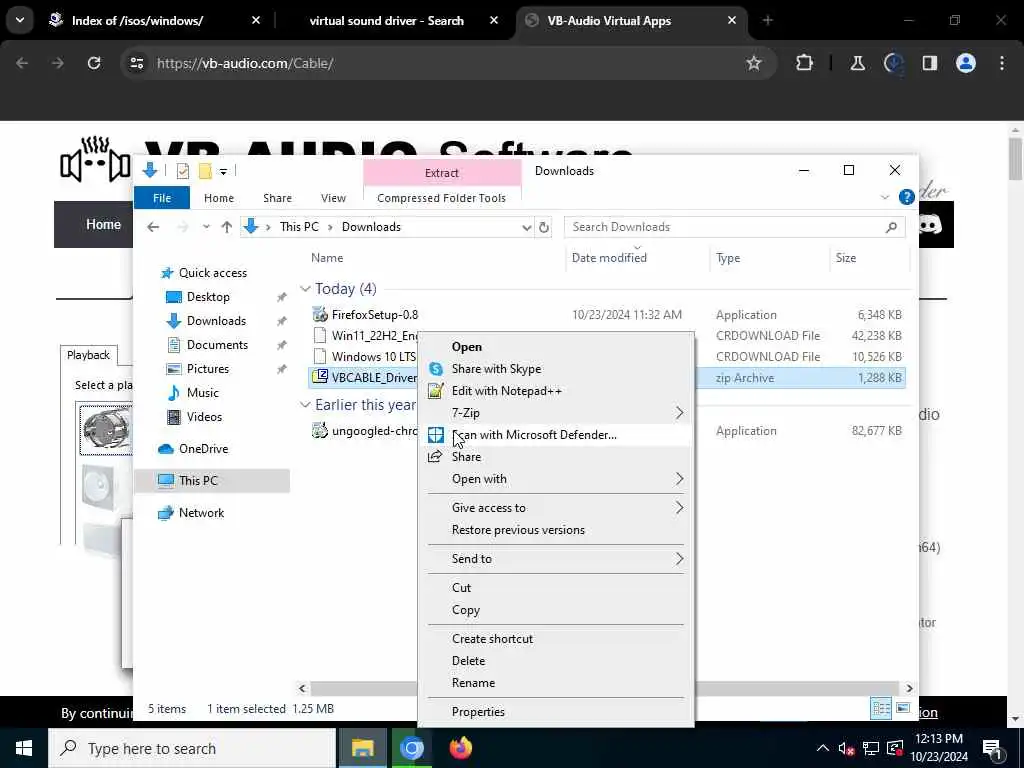Choose Restore previous versions

point(558,530)
